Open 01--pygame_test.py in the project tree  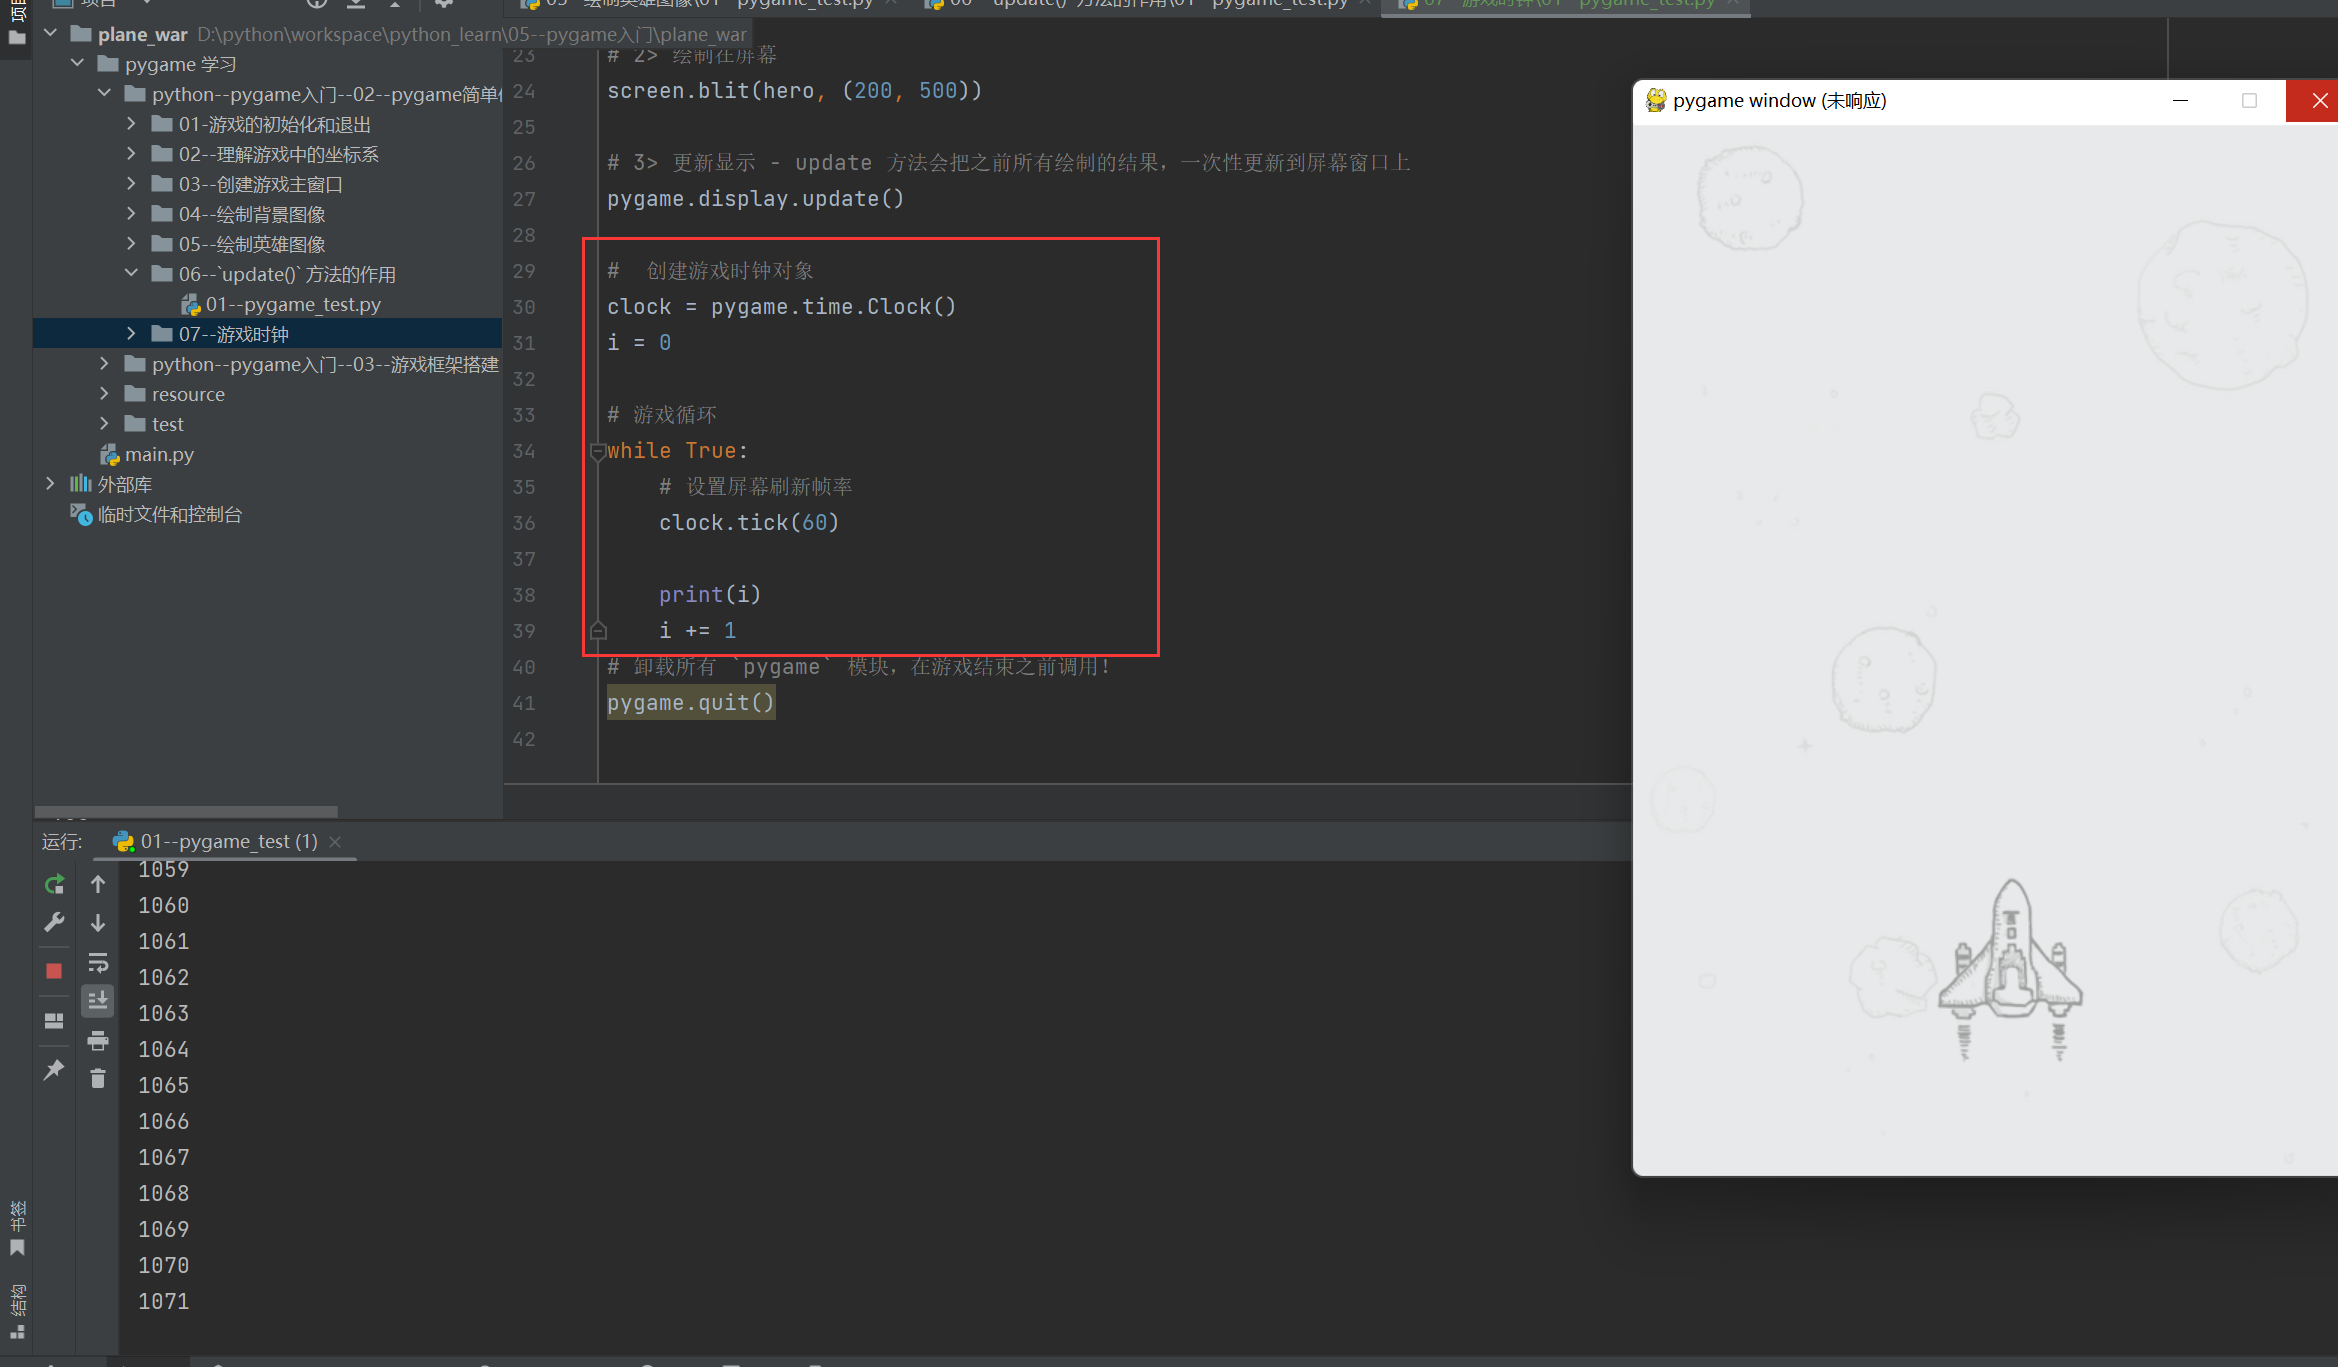293,304
